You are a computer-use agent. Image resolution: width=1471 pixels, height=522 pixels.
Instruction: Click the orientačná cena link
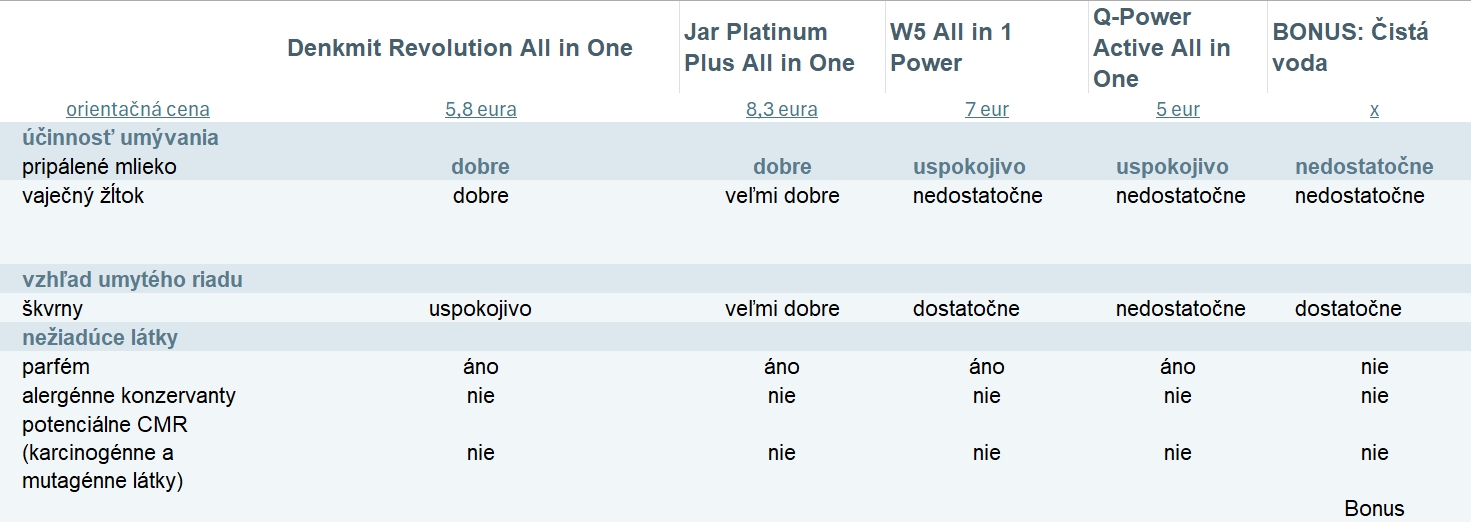pyautogui.click(x=138, y=109)
